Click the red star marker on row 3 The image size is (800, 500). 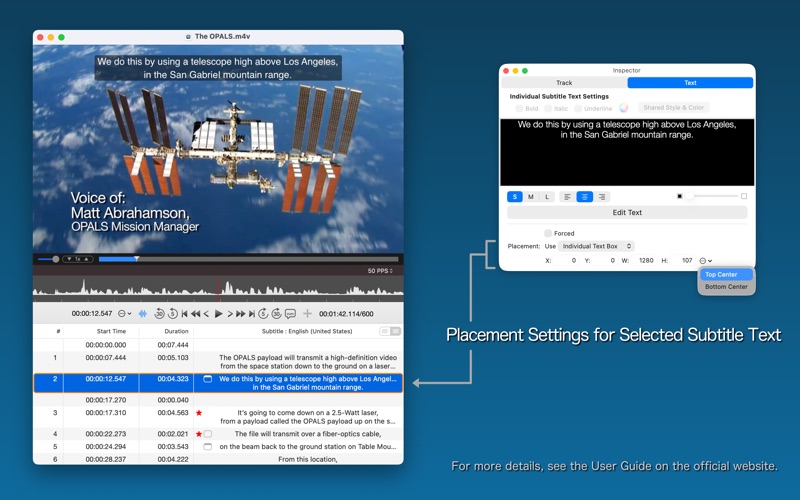coord(199,413)
